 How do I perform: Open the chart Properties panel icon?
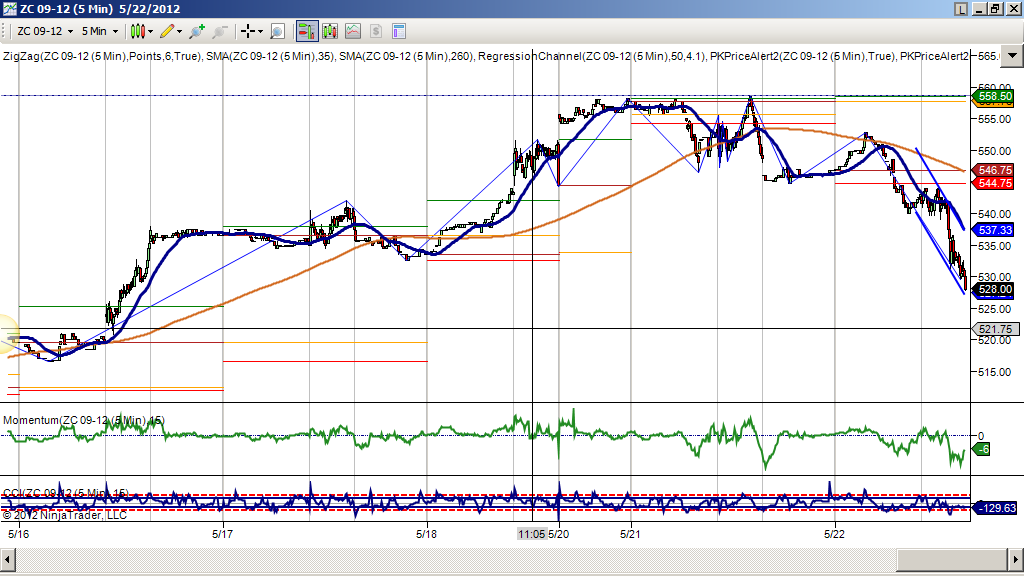point(398,31)
